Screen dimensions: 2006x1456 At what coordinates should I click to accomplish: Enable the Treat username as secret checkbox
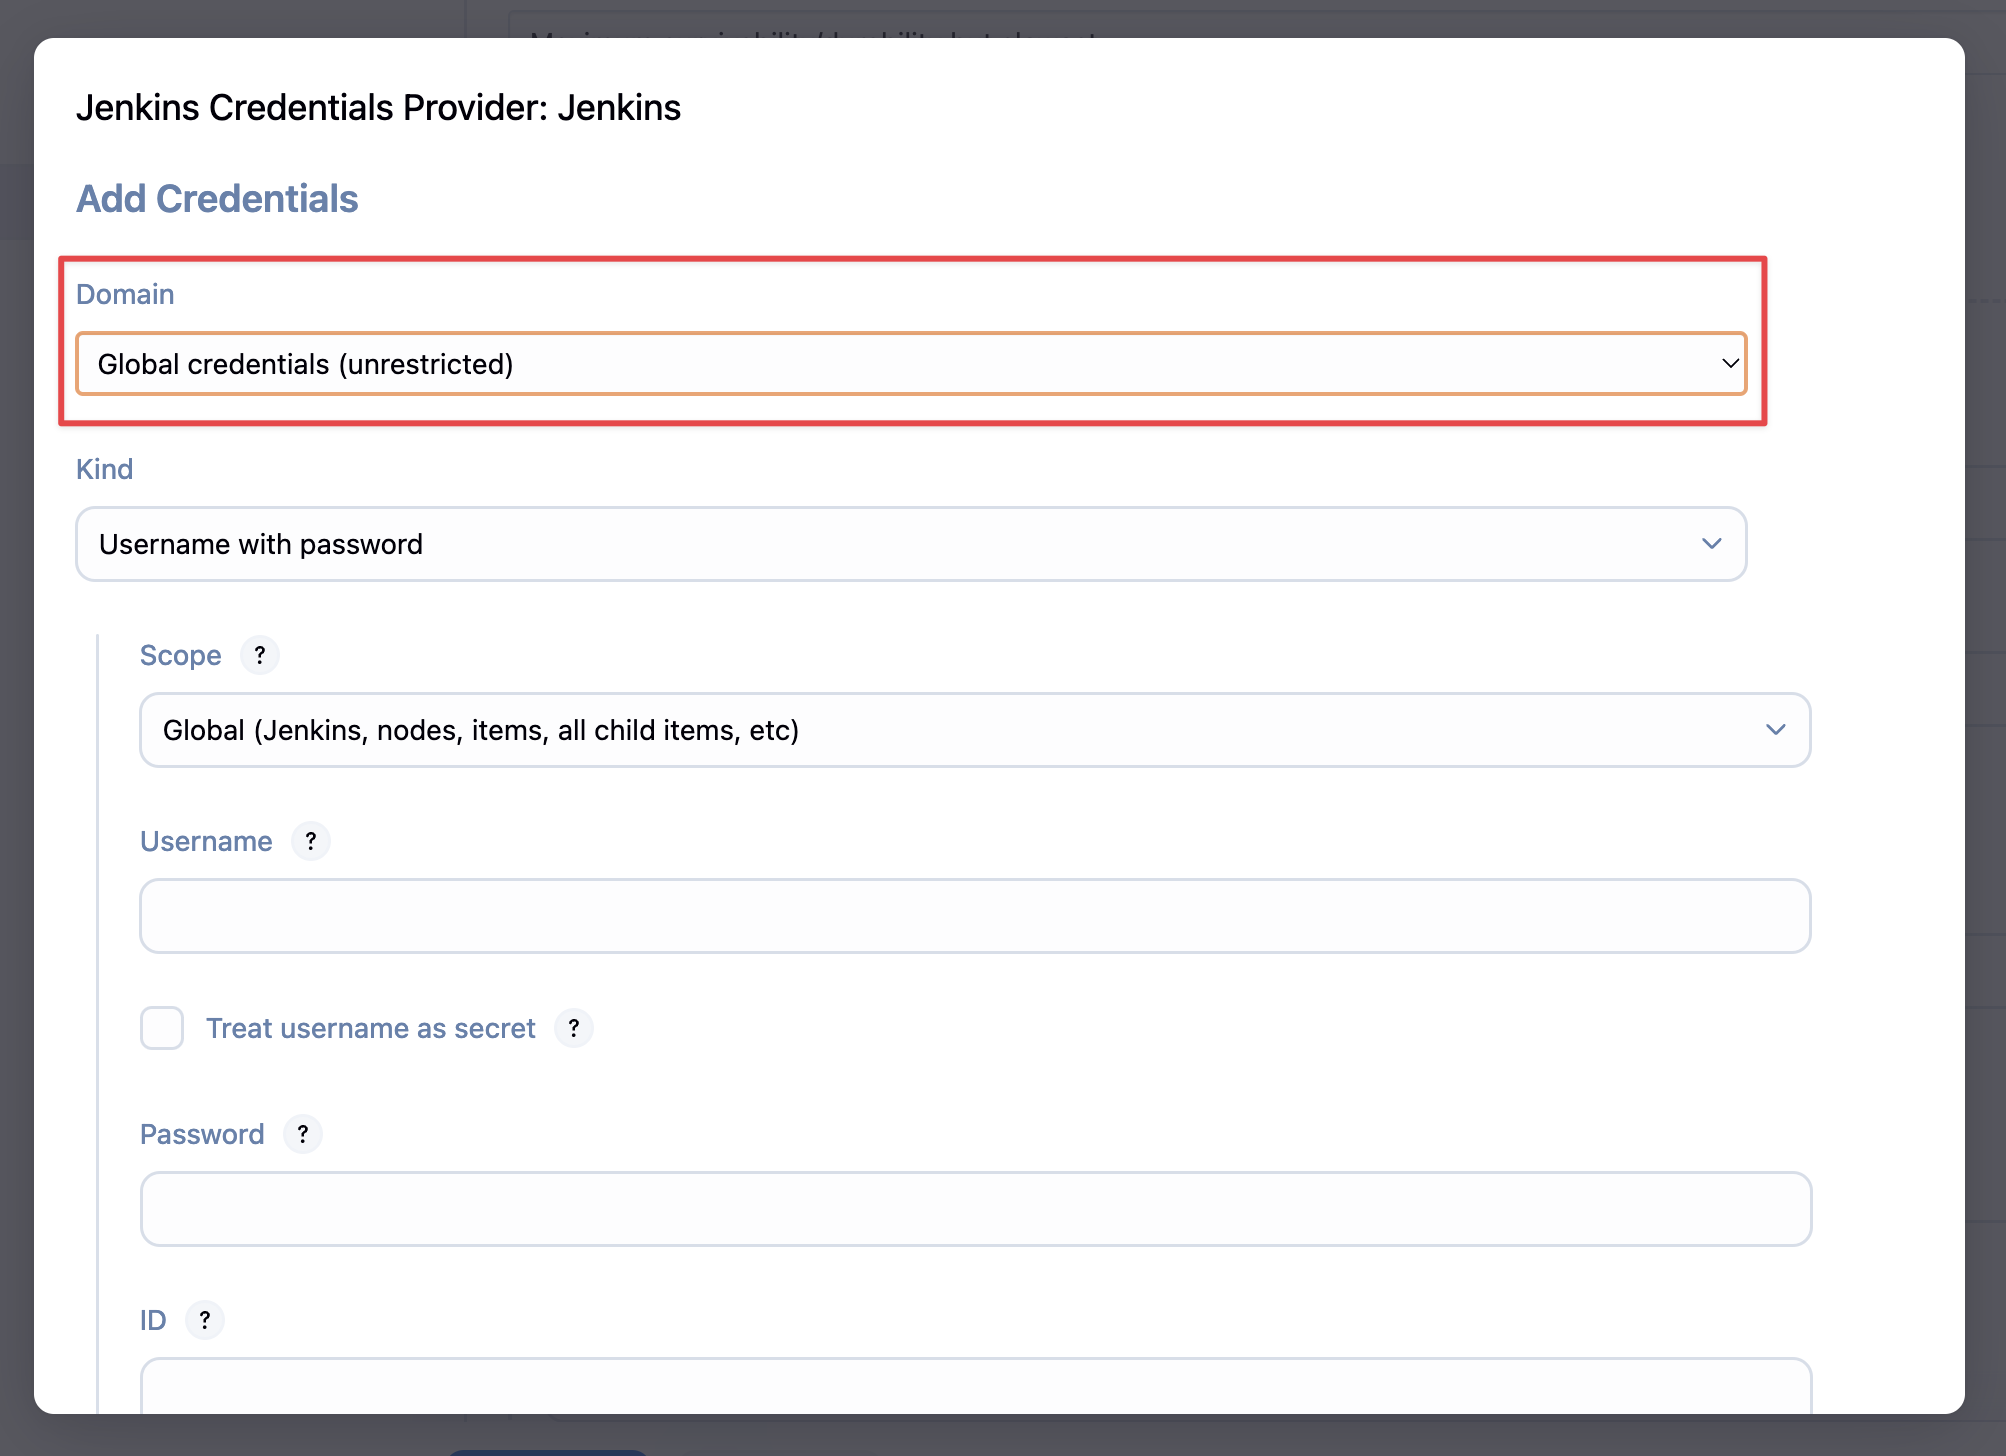[x=162, y=1028]
